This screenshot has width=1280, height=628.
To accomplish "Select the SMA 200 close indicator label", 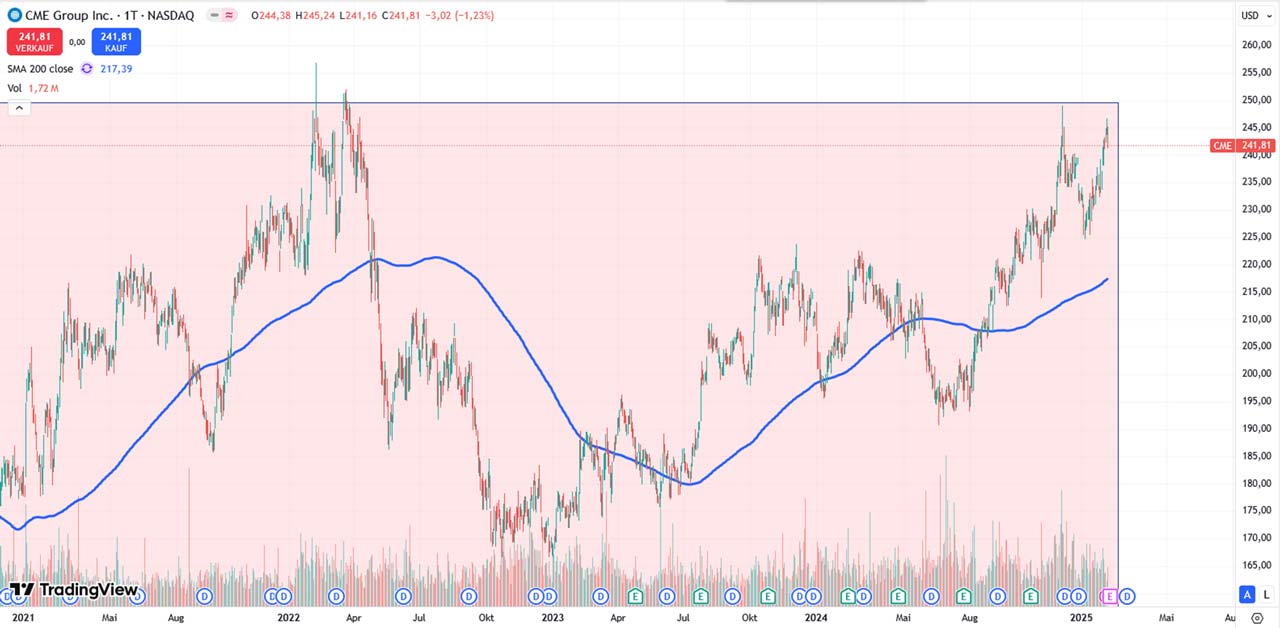I will [40, 69].
